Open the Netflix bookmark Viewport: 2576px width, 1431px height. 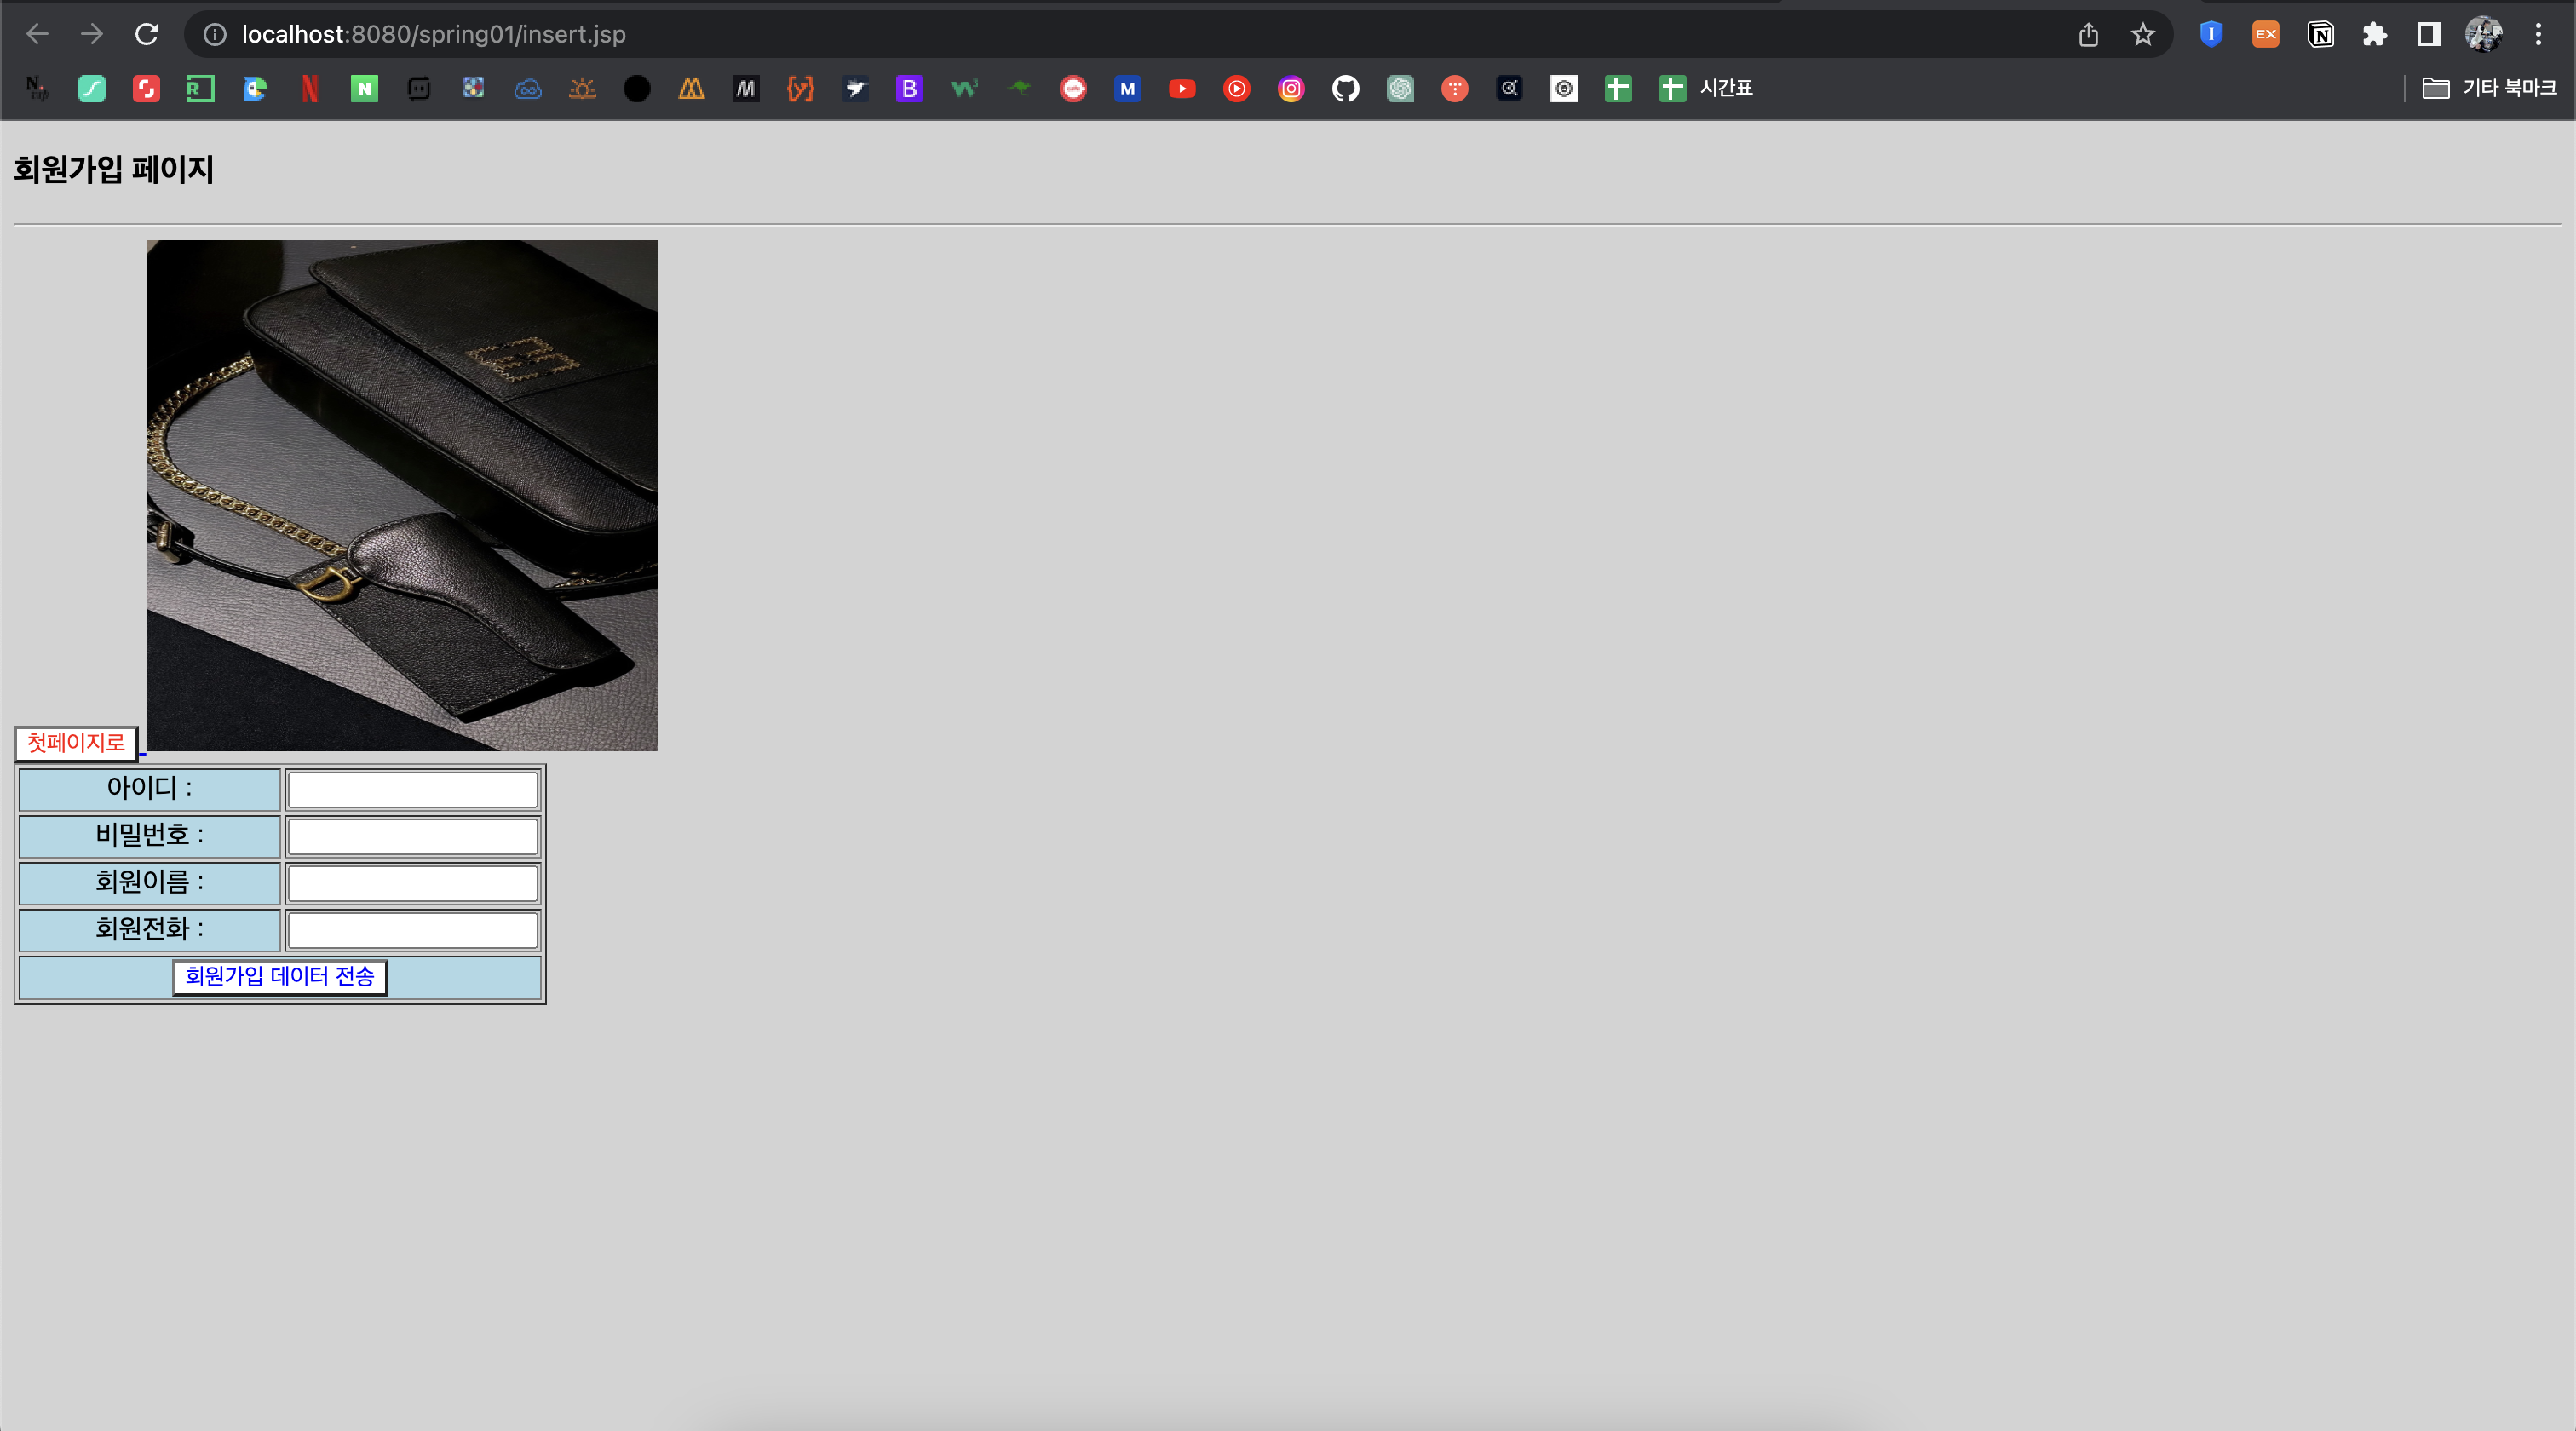click(x=310, y=89)
